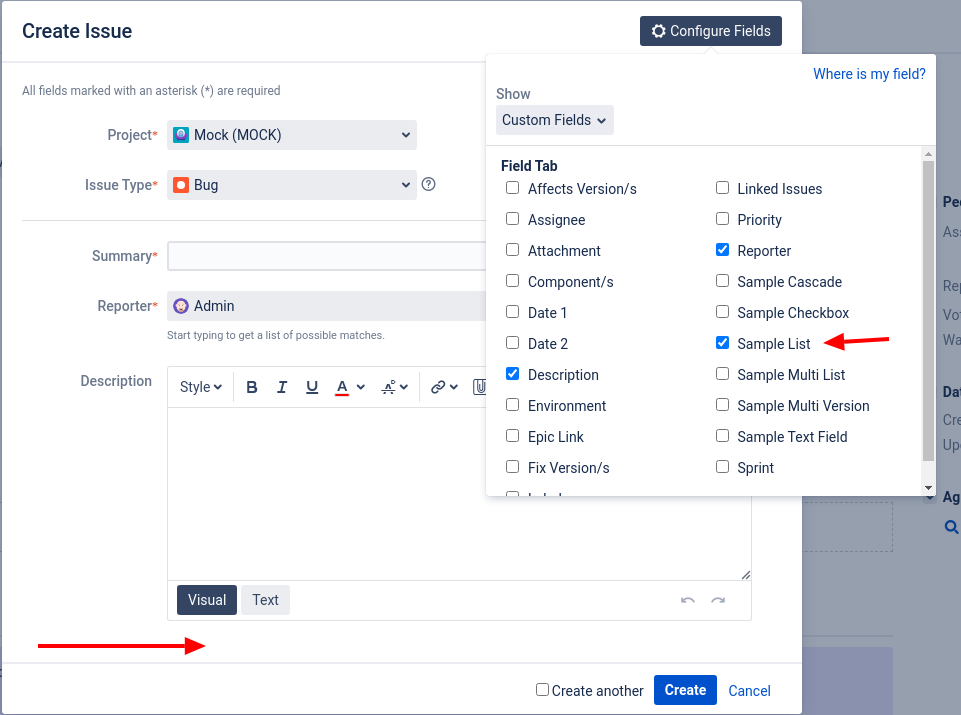Open the Issue Type dropdown

[x=292, y=185]
